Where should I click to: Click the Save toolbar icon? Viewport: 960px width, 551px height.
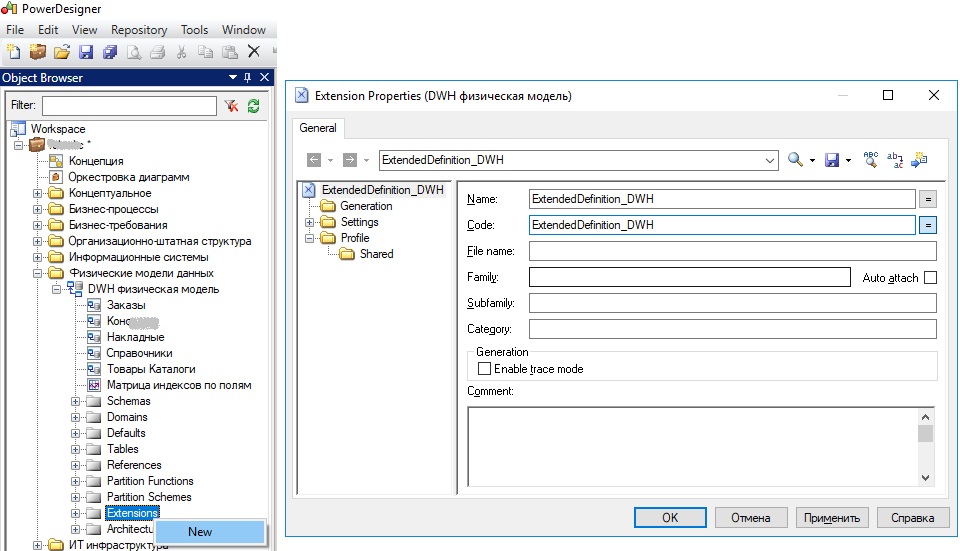[x=86, y=52]
